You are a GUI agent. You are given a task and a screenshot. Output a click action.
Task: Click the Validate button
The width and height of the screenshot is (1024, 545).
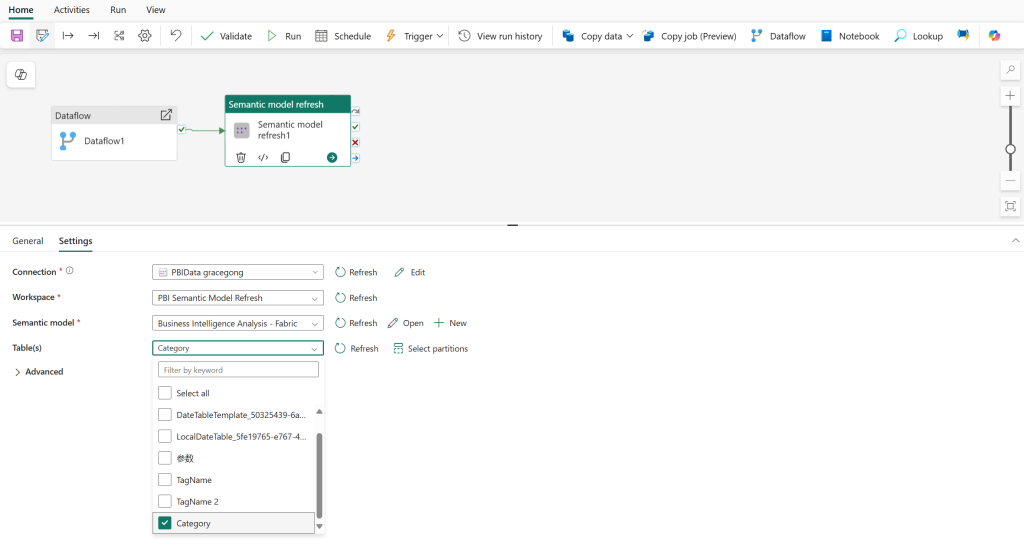click(226, 36)
